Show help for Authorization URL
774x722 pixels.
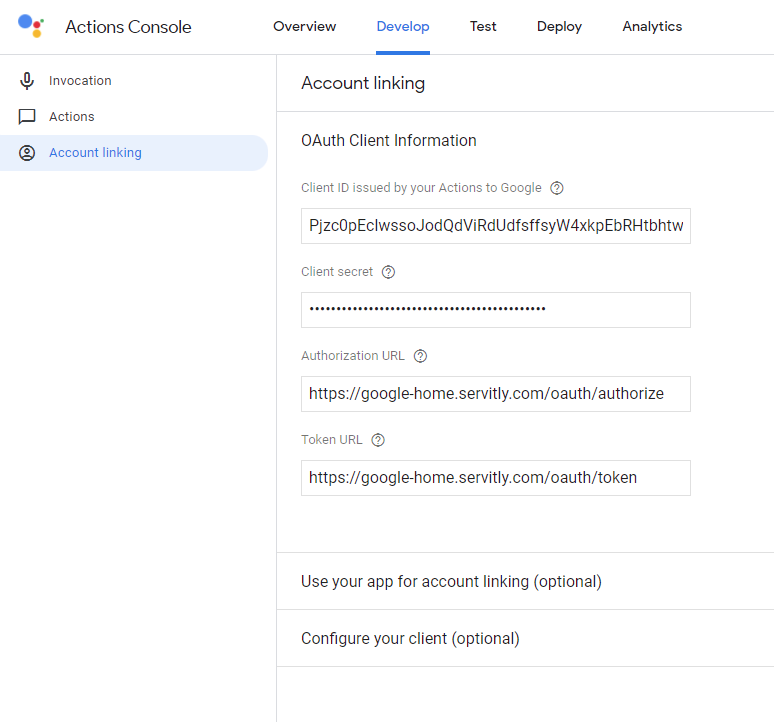(420, 356)
